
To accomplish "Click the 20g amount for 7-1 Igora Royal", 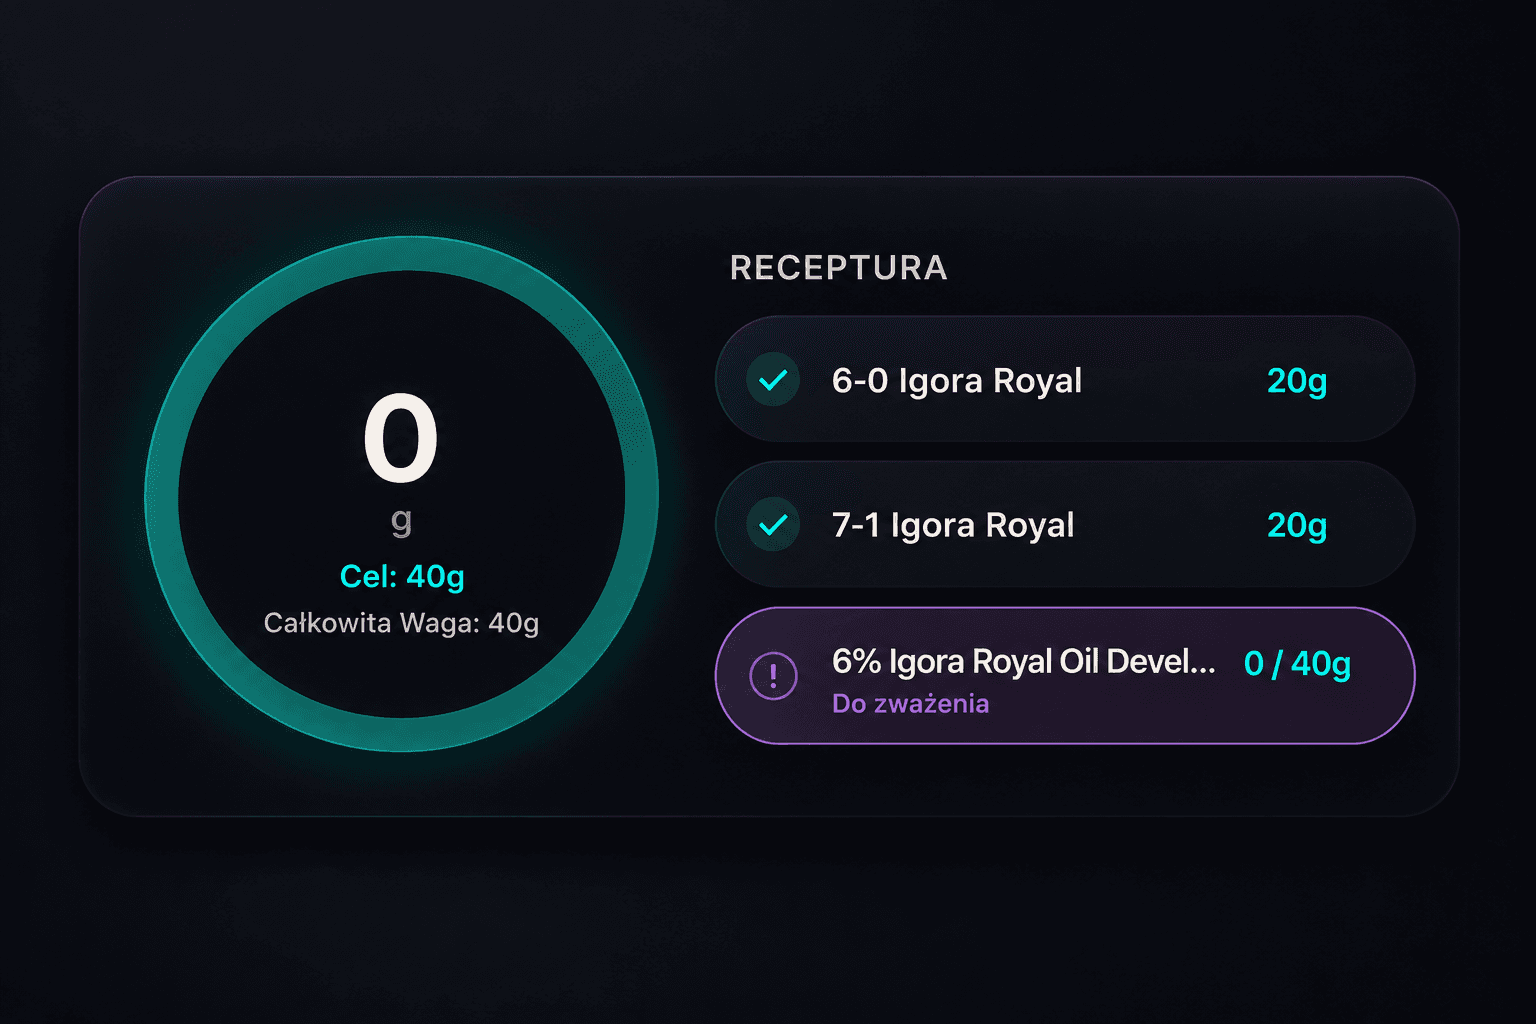I will click(x=1297, y=525).
